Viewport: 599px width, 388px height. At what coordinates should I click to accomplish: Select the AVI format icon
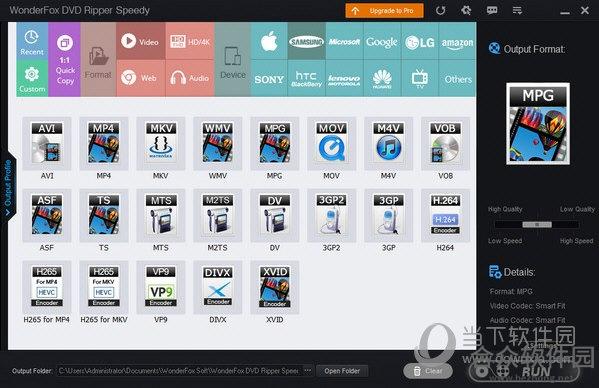click(x=47, y=144)
